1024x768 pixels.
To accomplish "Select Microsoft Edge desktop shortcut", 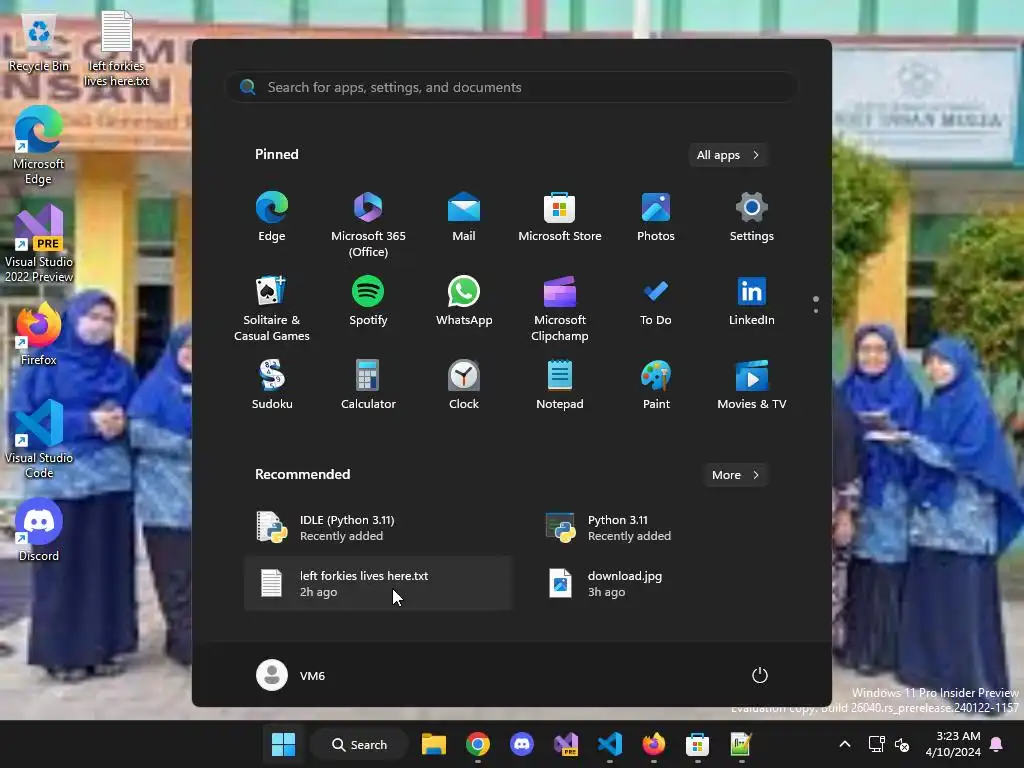I will (39, 146).
